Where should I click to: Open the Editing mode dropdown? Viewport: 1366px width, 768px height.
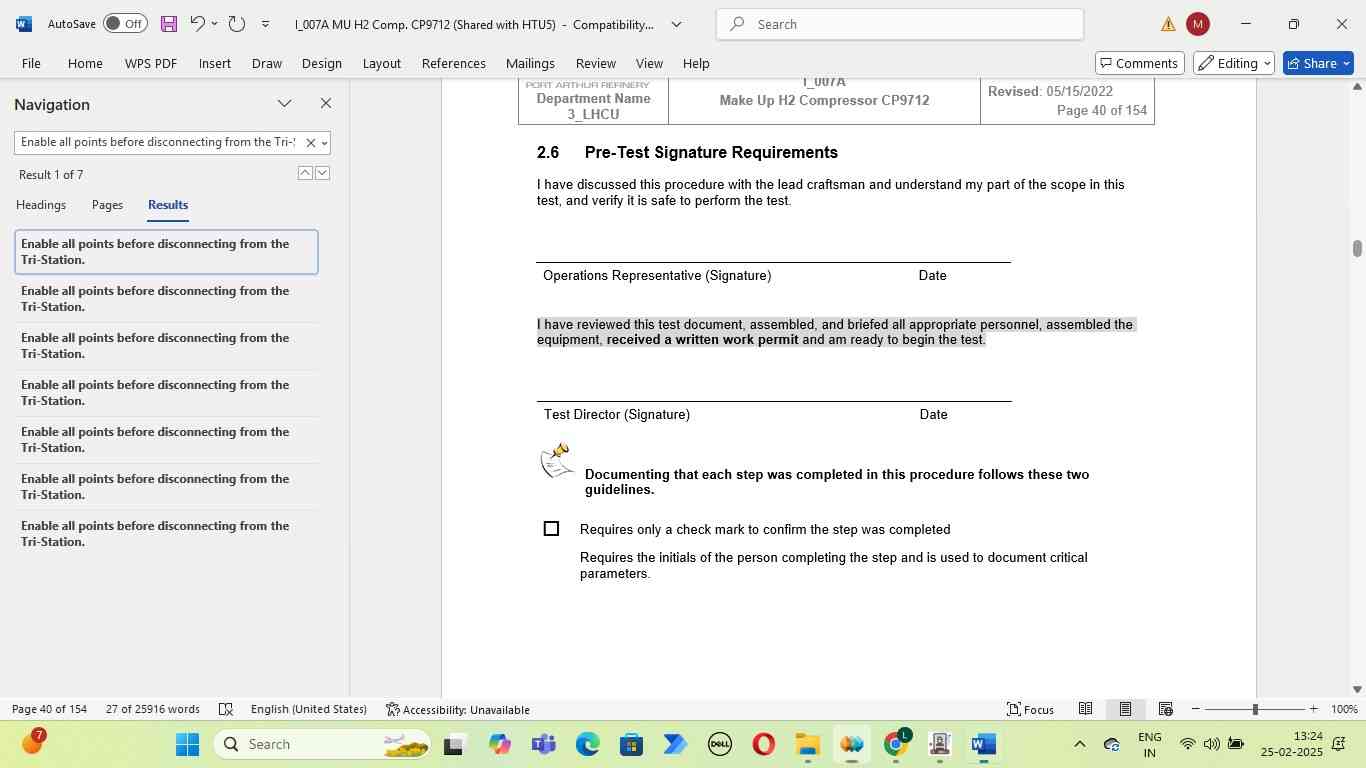[1234, 63]
